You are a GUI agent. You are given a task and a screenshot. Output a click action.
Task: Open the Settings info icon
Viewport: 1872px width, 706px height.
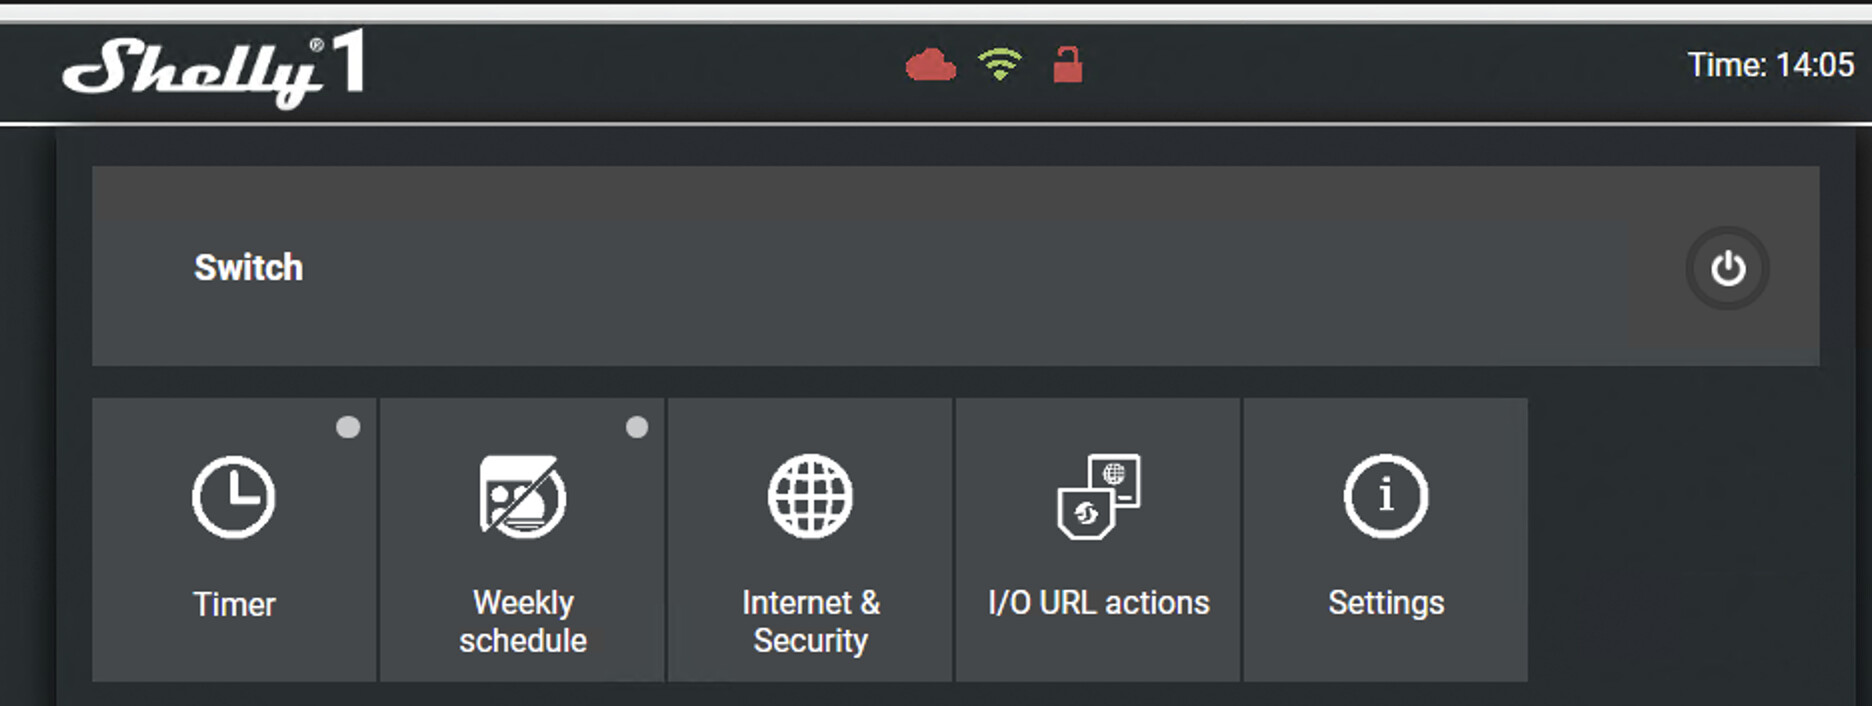[1386, 496]
